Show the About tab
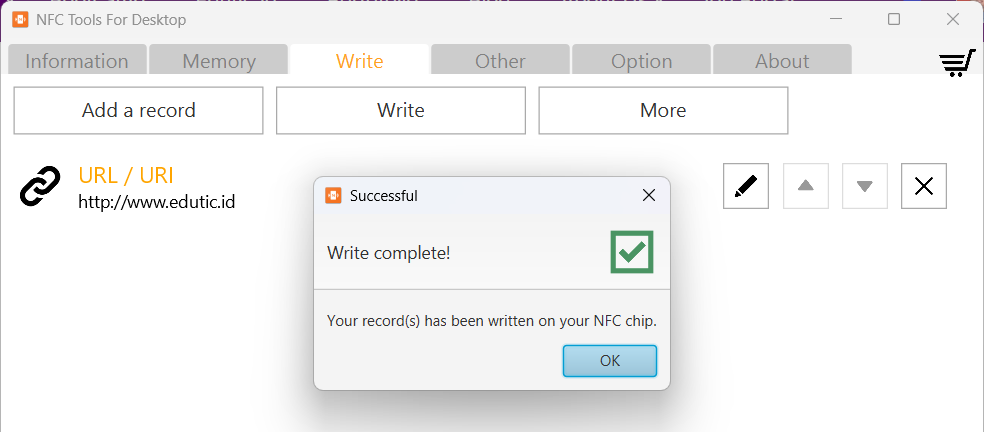The image size is (984, 432). click(x=782, y=61)
